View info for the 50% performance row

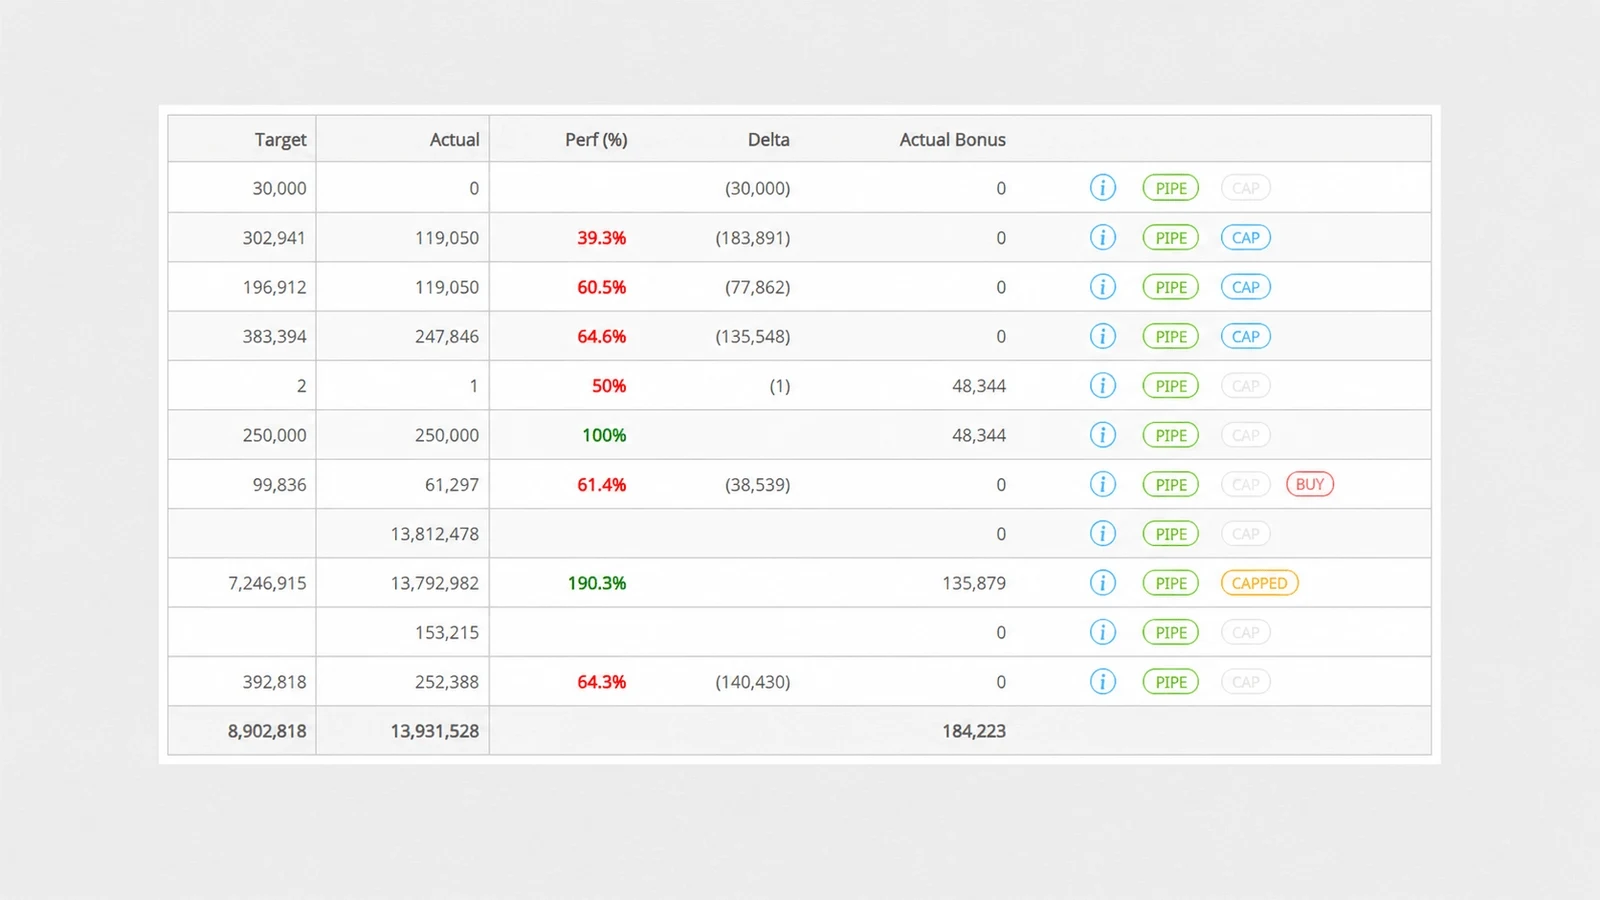(1102, 385)
